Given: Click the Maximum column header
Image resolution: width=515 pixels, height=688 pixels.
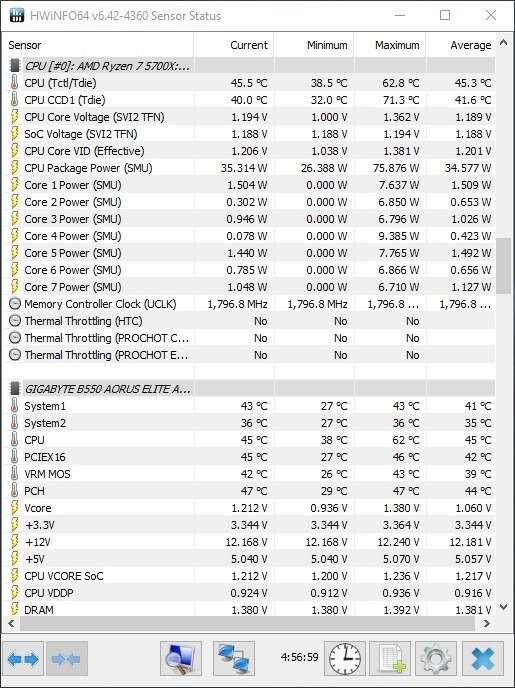Looking at the screenshot, I should [390, 45].
